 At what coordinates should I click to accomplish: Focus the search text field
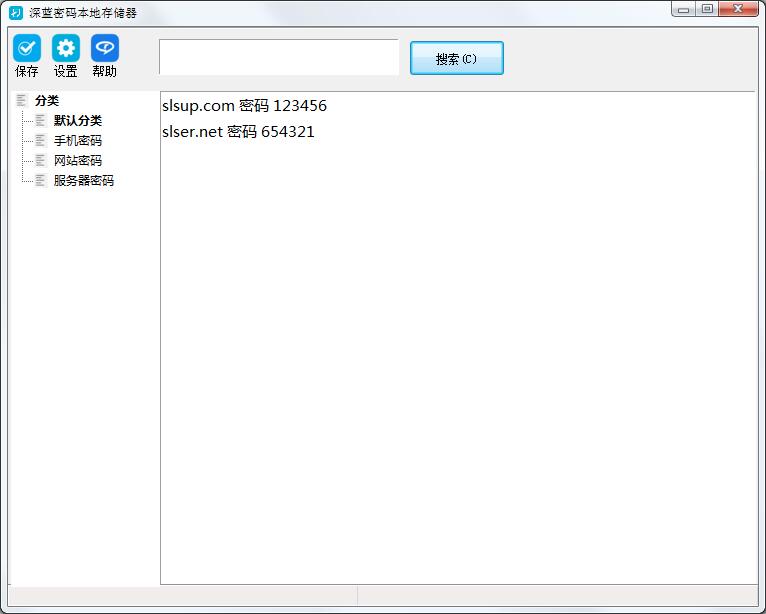tap(278, 57)
